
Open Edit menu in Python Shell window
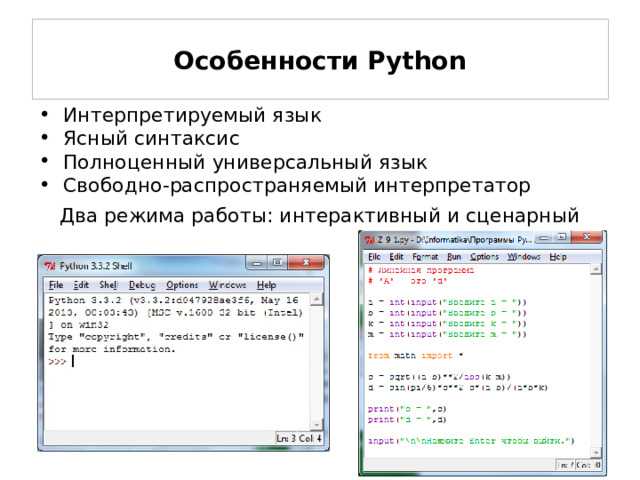pos(81,285)
